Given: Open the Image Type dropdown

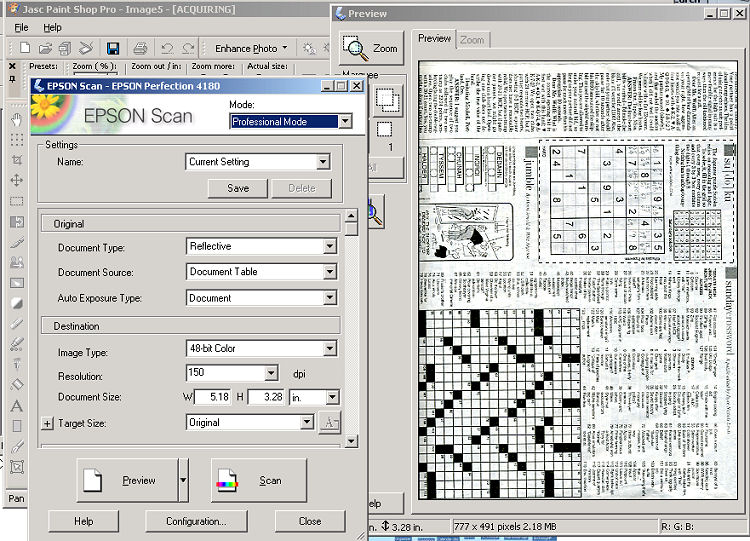Looking at the screenshot, I should tap(329, 349).
